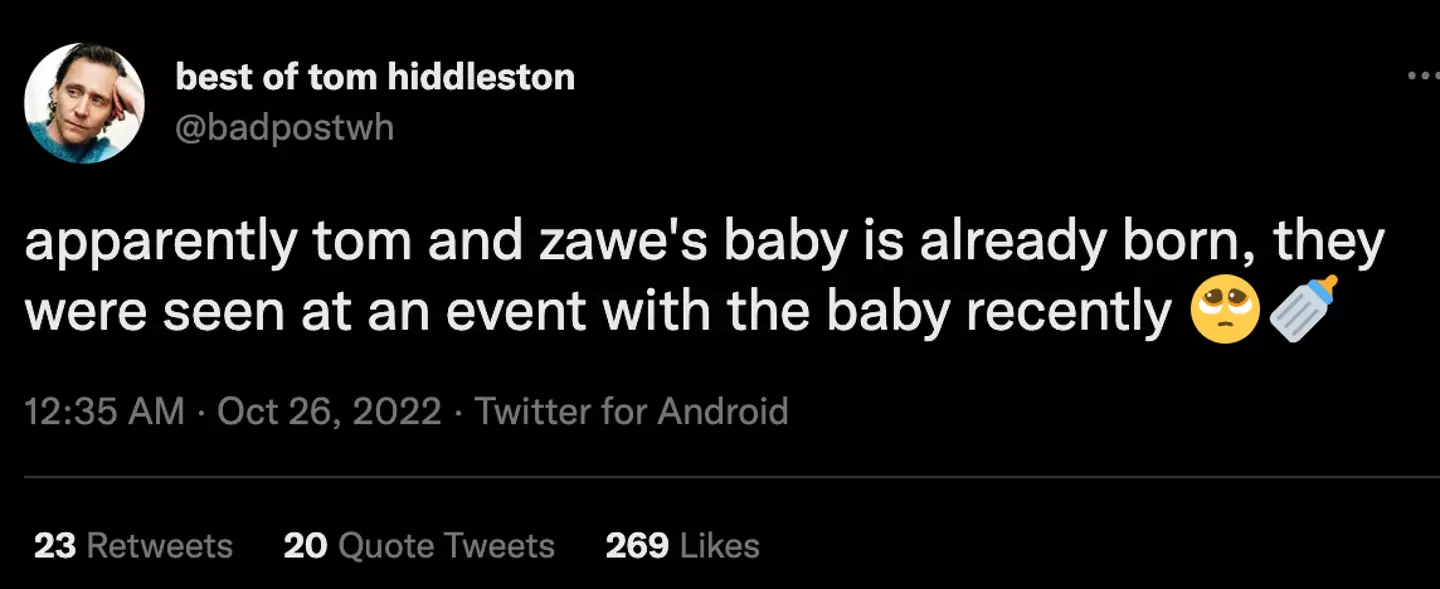1440x589 pixels.
Task: Click the @badpostwh handle
Action: tap(284, 128)
